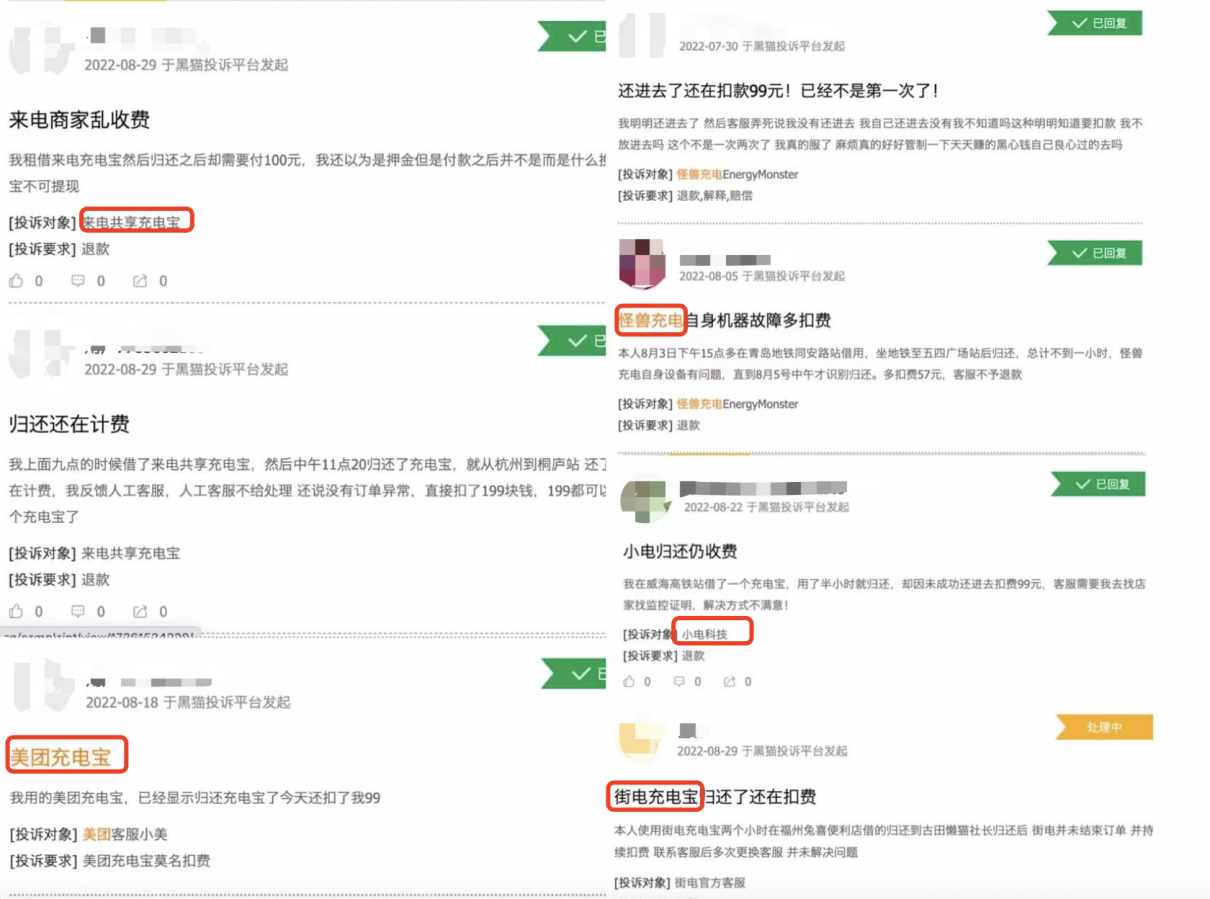Click the body text starting 我在威海高铁站

885,594
